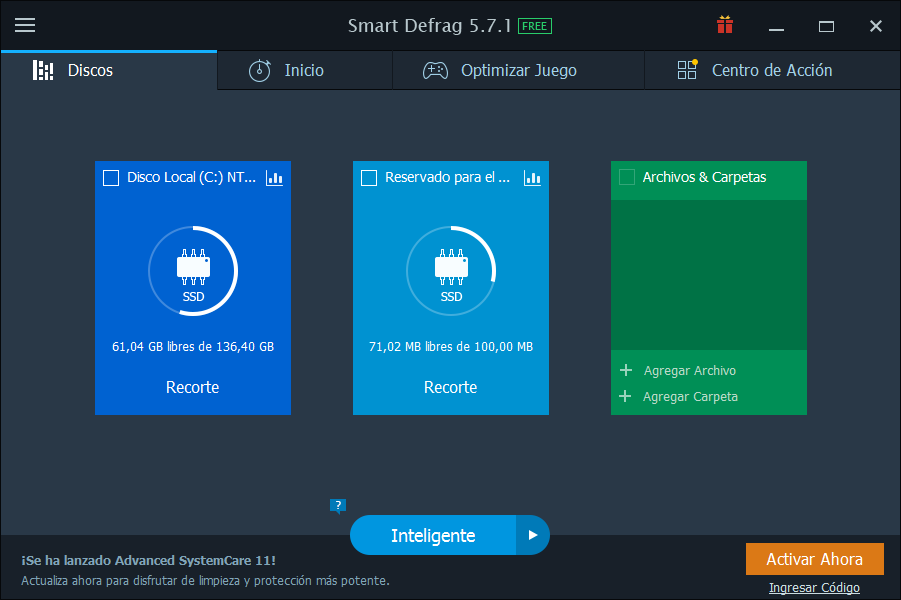Click the Disco Local (C:) NT... title
This screenshot has width=901, height=600.
pos(191,177)
